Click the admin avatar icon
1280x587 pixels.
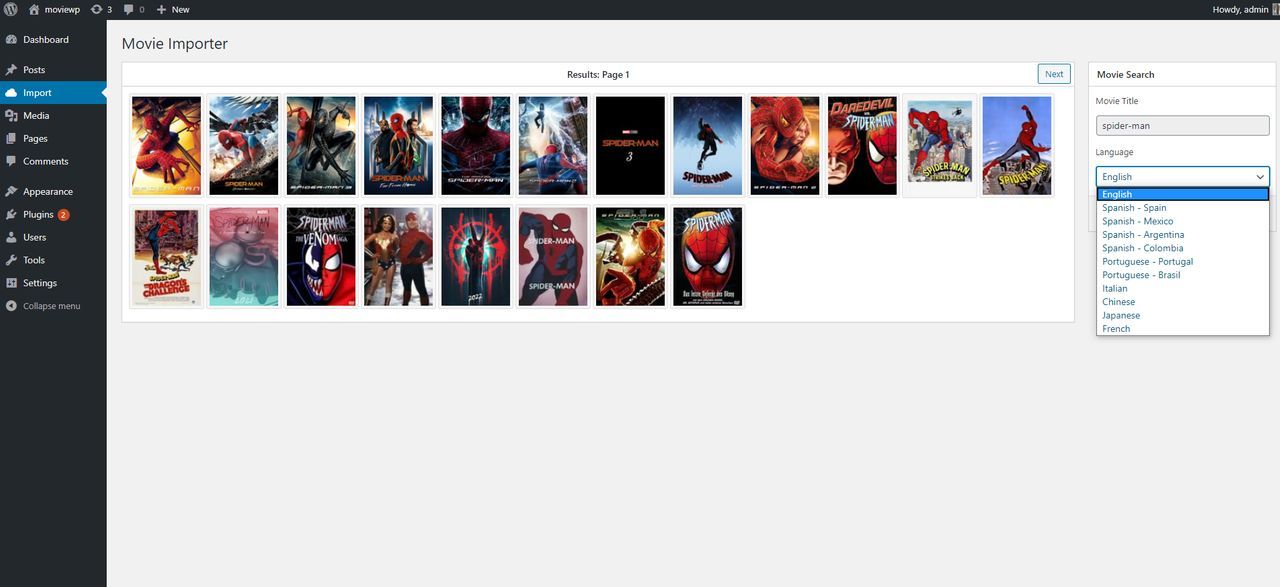tap(1276, 9)
